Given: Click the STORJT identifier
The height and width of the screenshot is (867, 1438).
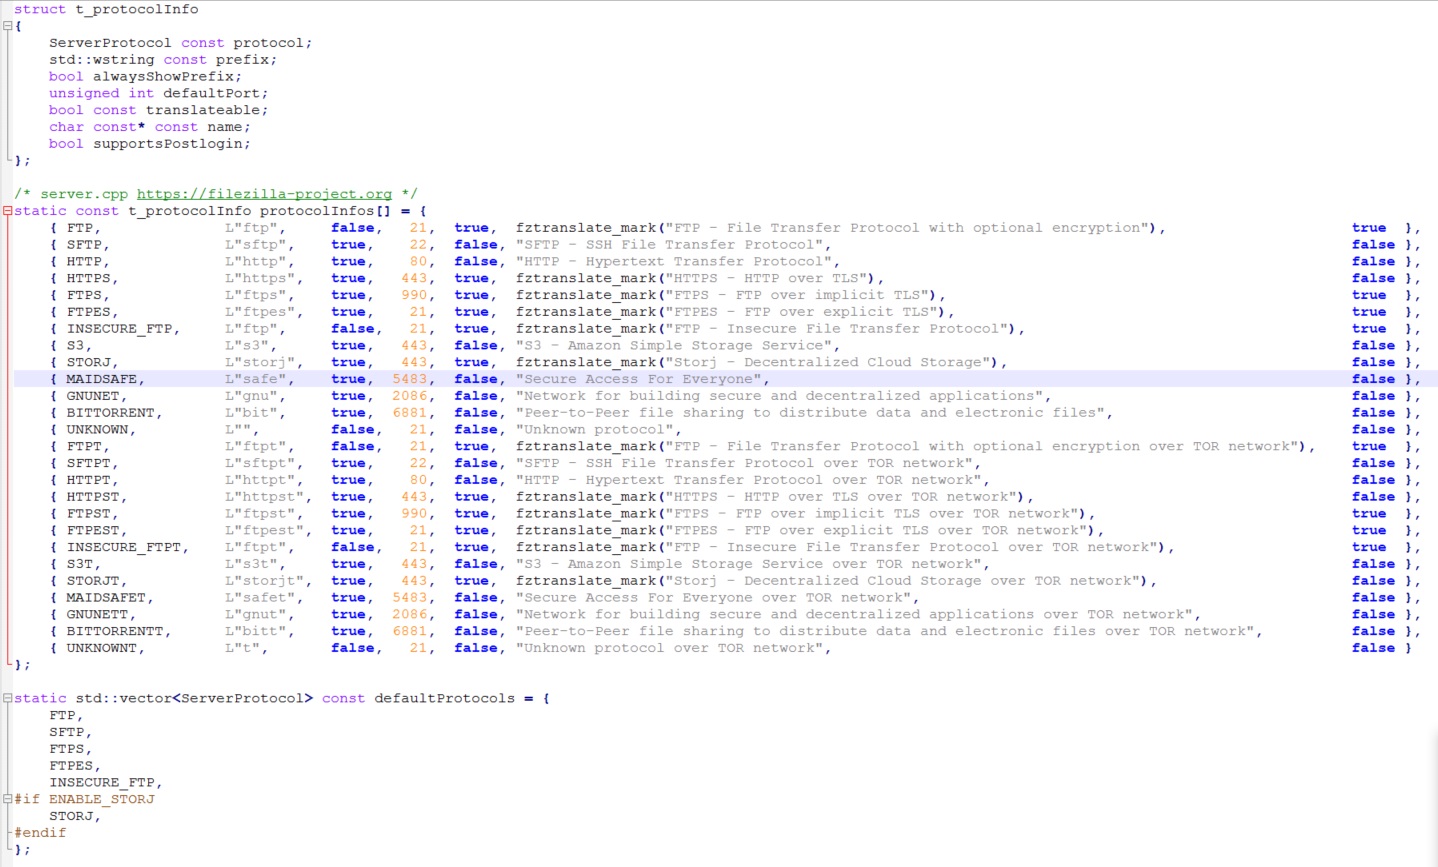Looking at the screenshot, I should click(x=92, y=581).
